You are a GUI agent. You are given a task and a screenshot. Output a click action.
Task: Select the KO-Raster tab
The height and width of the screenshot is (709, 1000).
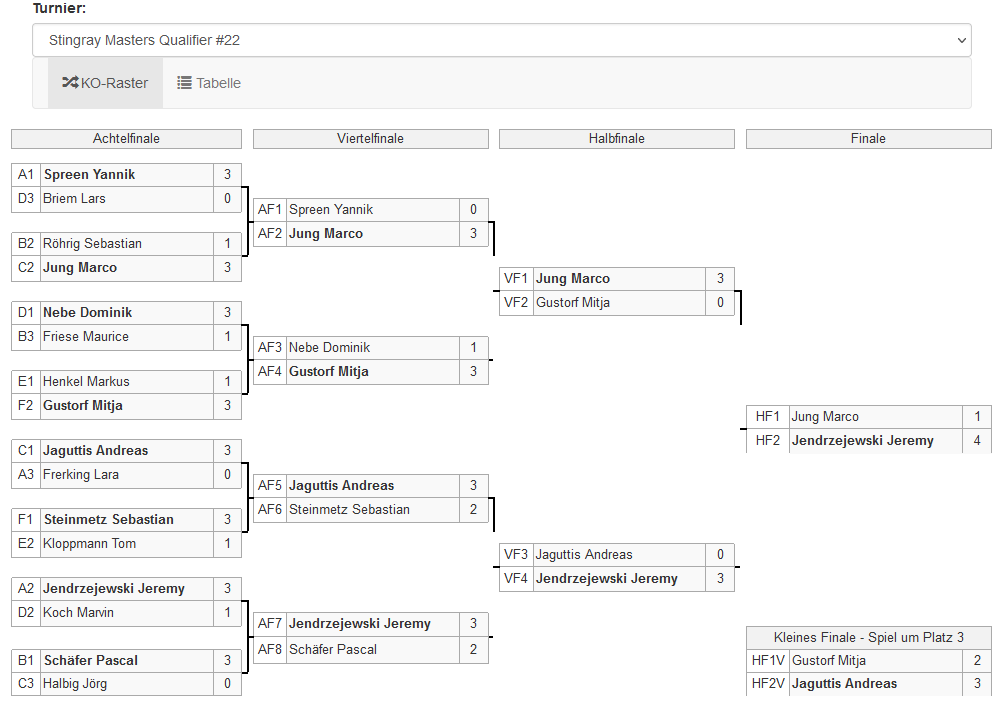point(105,83)
